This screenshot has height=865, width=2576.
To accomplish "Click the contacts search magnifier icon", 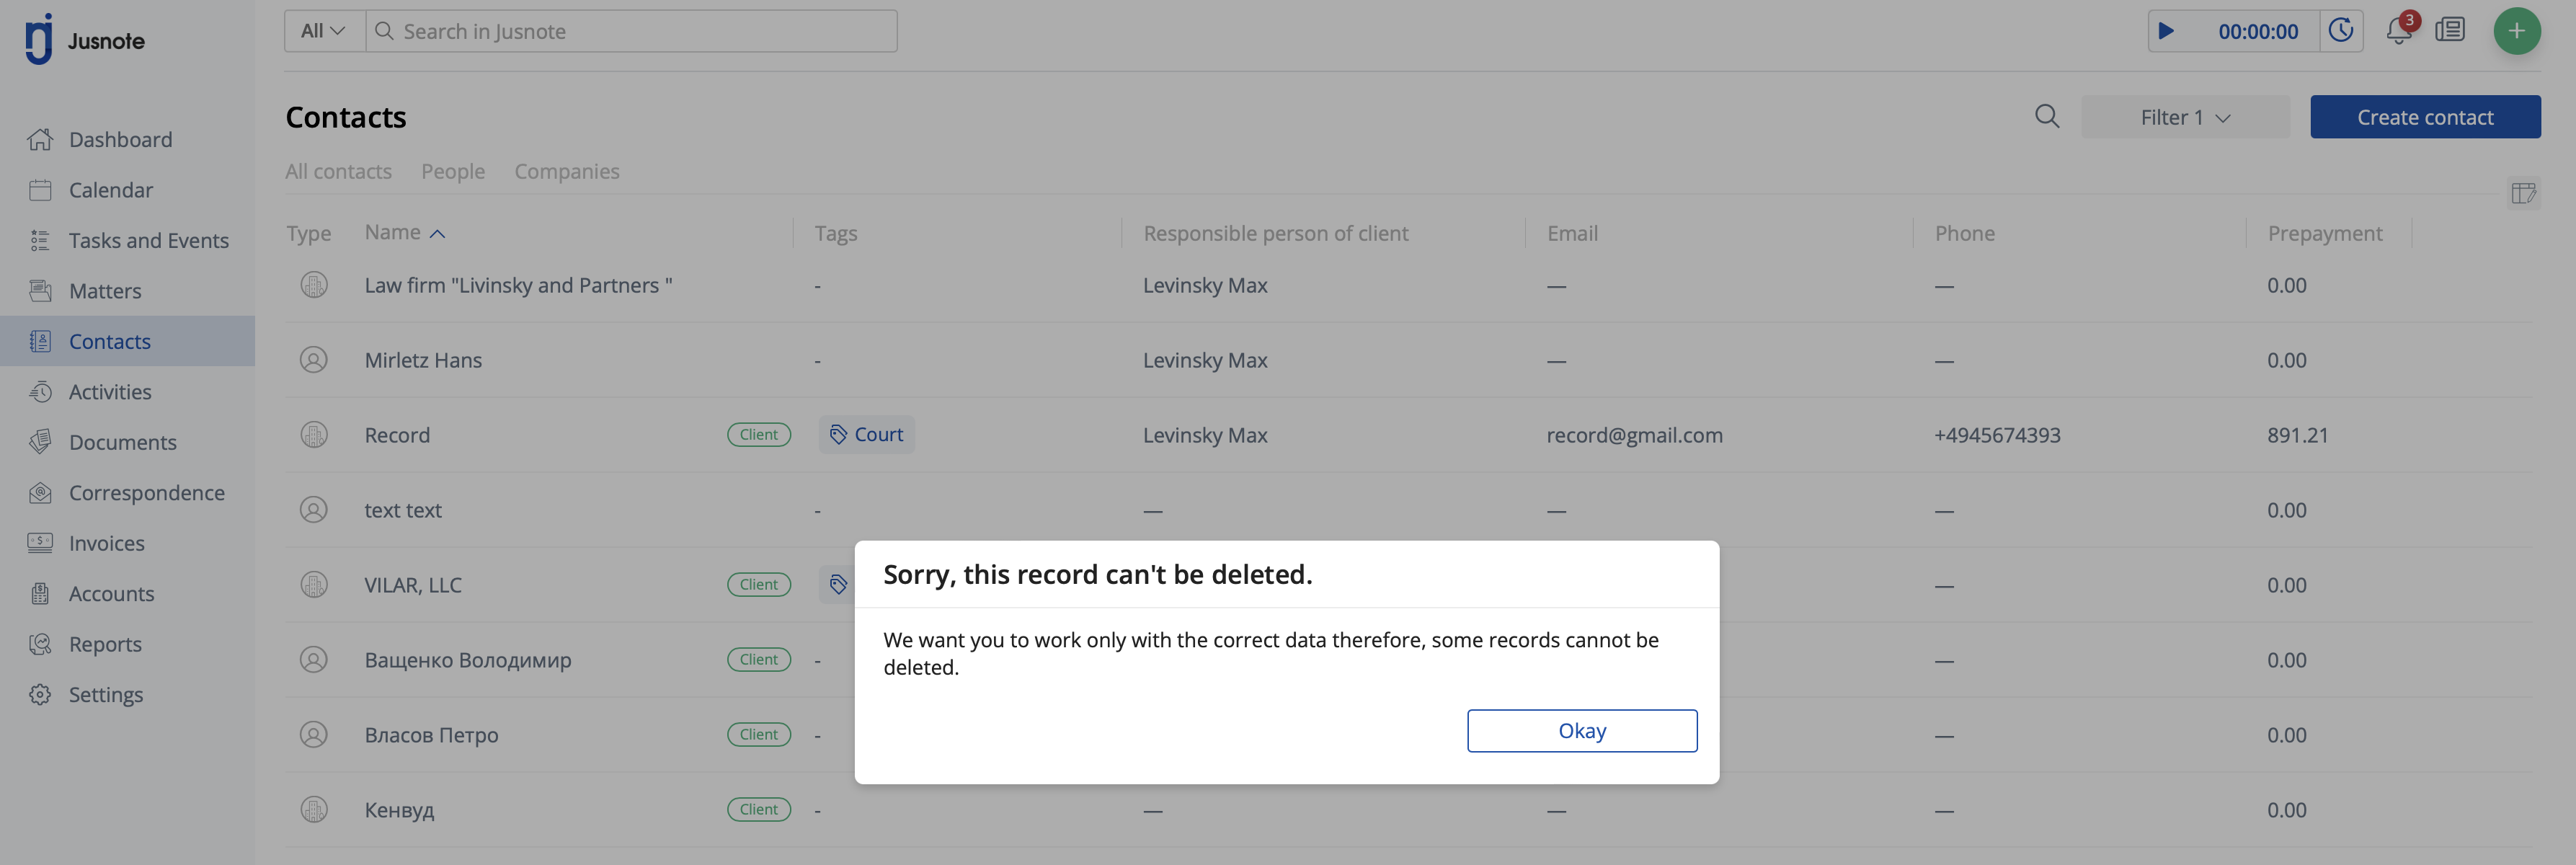I will click(x=2047, y=117).
